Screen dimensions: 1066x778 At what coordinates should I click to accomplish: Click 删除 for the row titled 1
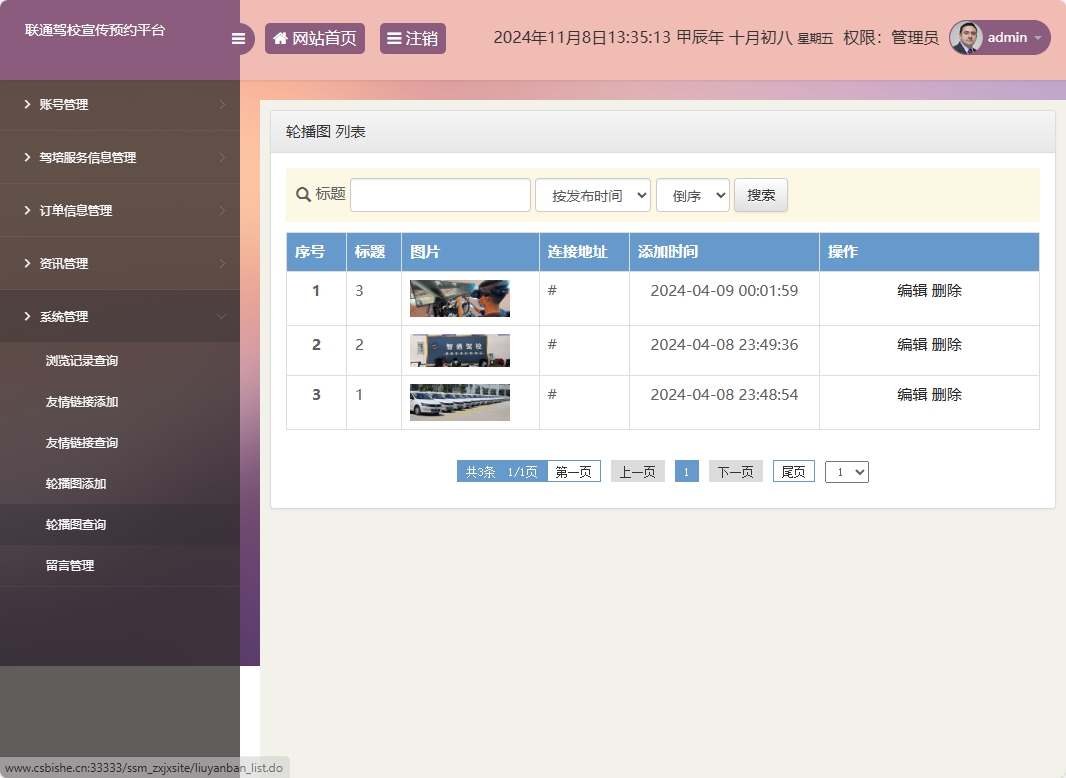(x=947, y=395)
